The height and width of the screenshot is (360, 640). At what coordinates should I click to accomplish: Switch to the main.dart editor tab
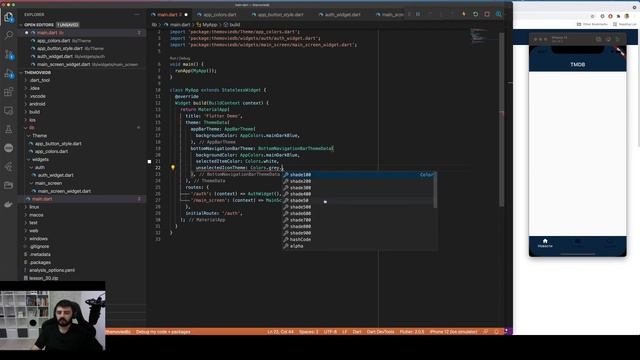point(169,15)
